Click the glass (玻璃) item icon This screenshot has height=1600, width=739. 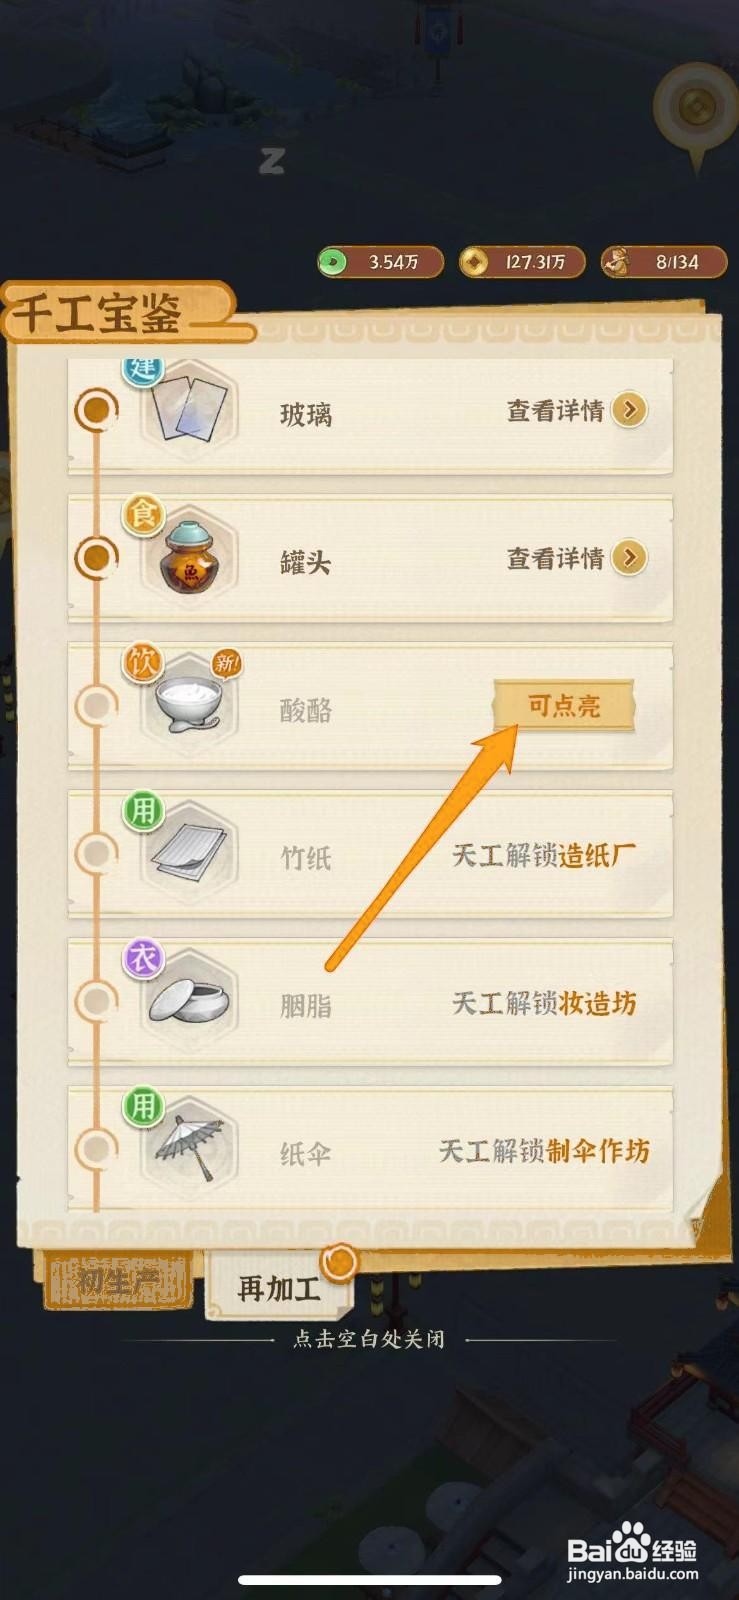click(188, 410)
